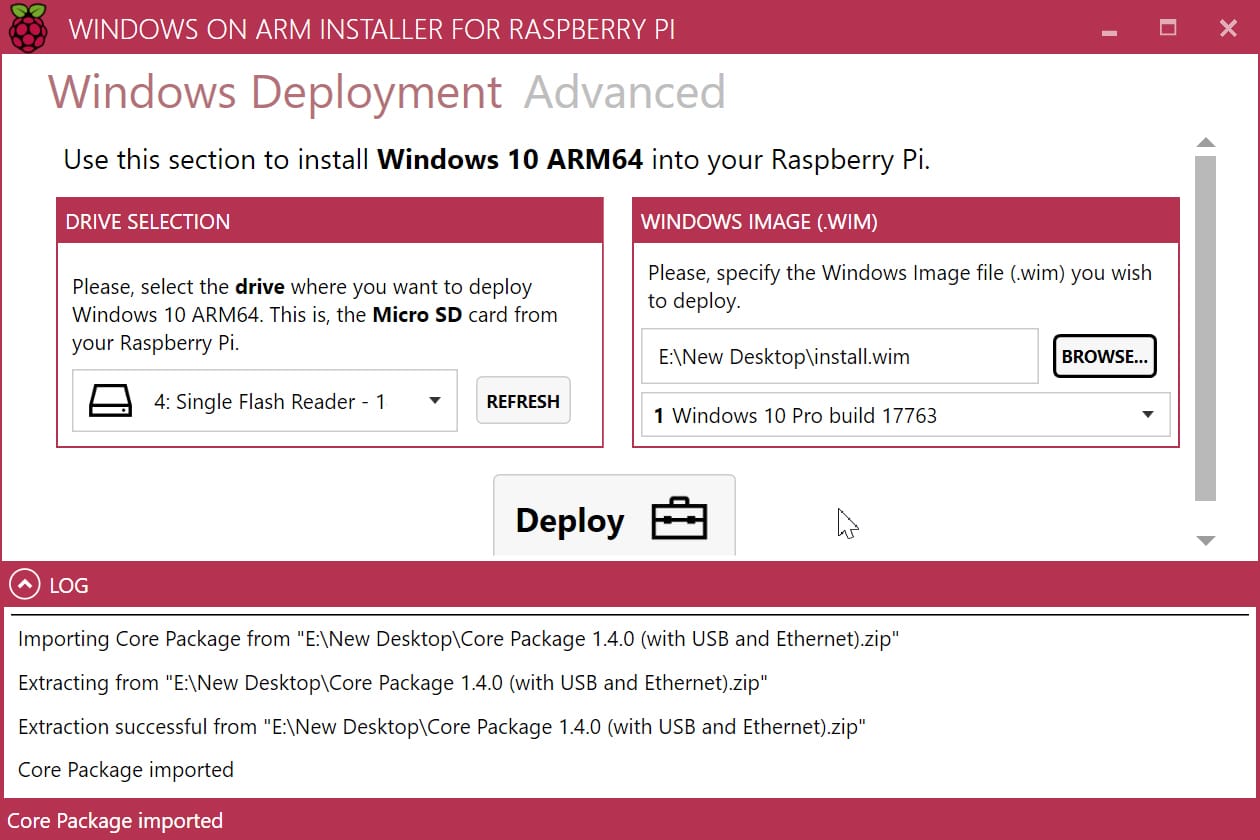Click the 'Importing Core Package from' log line
Viewport: 1260px width, 840px height.
point(458,638)
